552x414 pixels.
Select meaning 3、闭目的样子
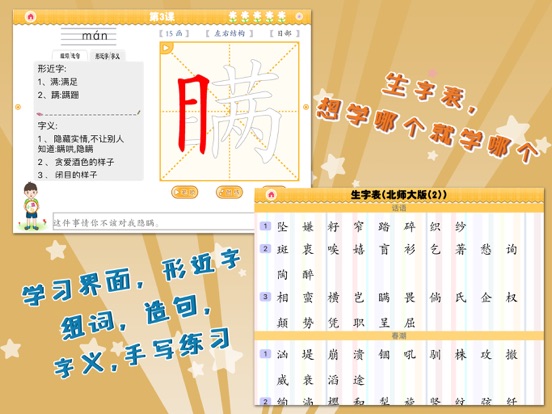[x=67, y=175]
